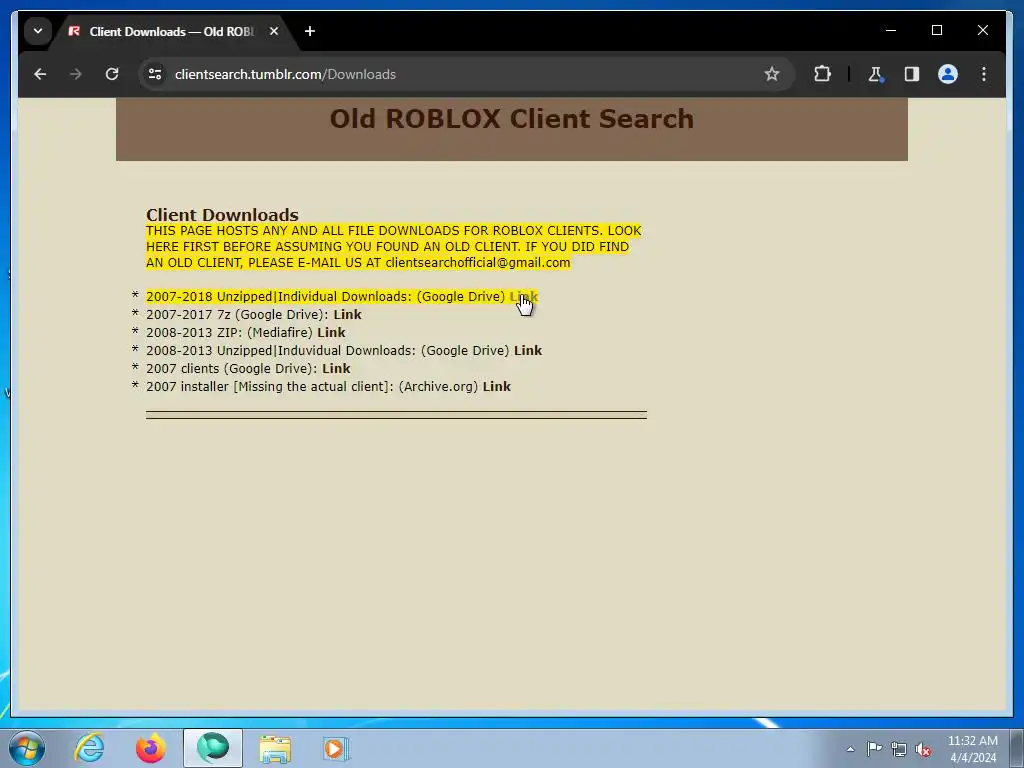Select the active browser taskbar button

pyautogui.click(x=213, y=748)
